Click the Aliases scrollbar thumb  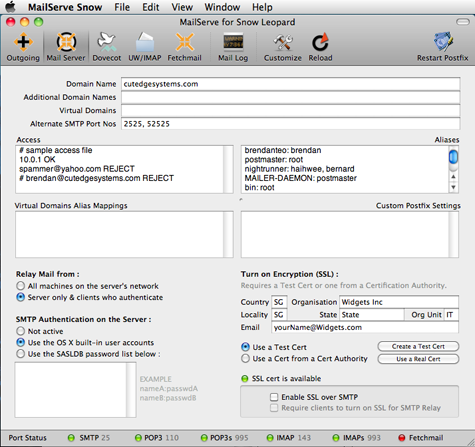[x=453, y=157]
